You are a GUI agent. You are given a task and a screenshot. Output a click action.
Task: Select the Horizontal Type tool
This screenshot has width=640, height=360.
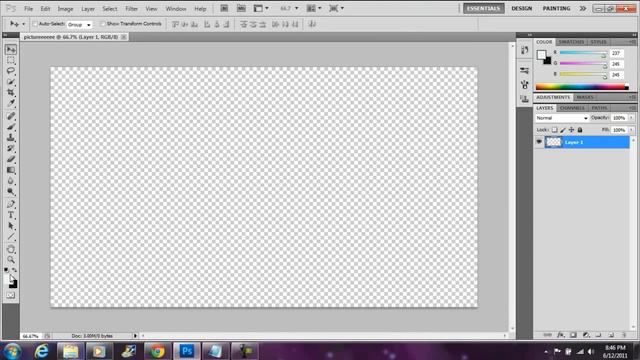[11, 215]
